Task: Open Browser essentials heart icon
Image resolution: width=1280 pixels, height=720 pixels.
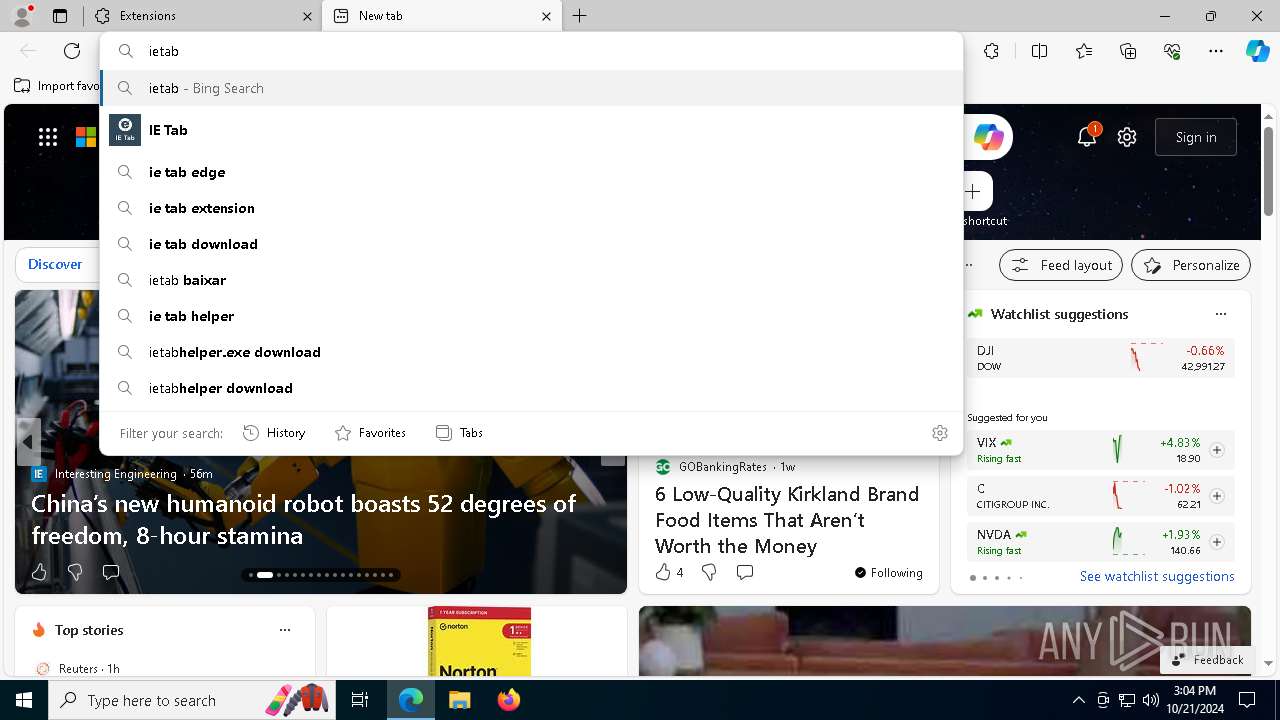Action: [1172, 51]
